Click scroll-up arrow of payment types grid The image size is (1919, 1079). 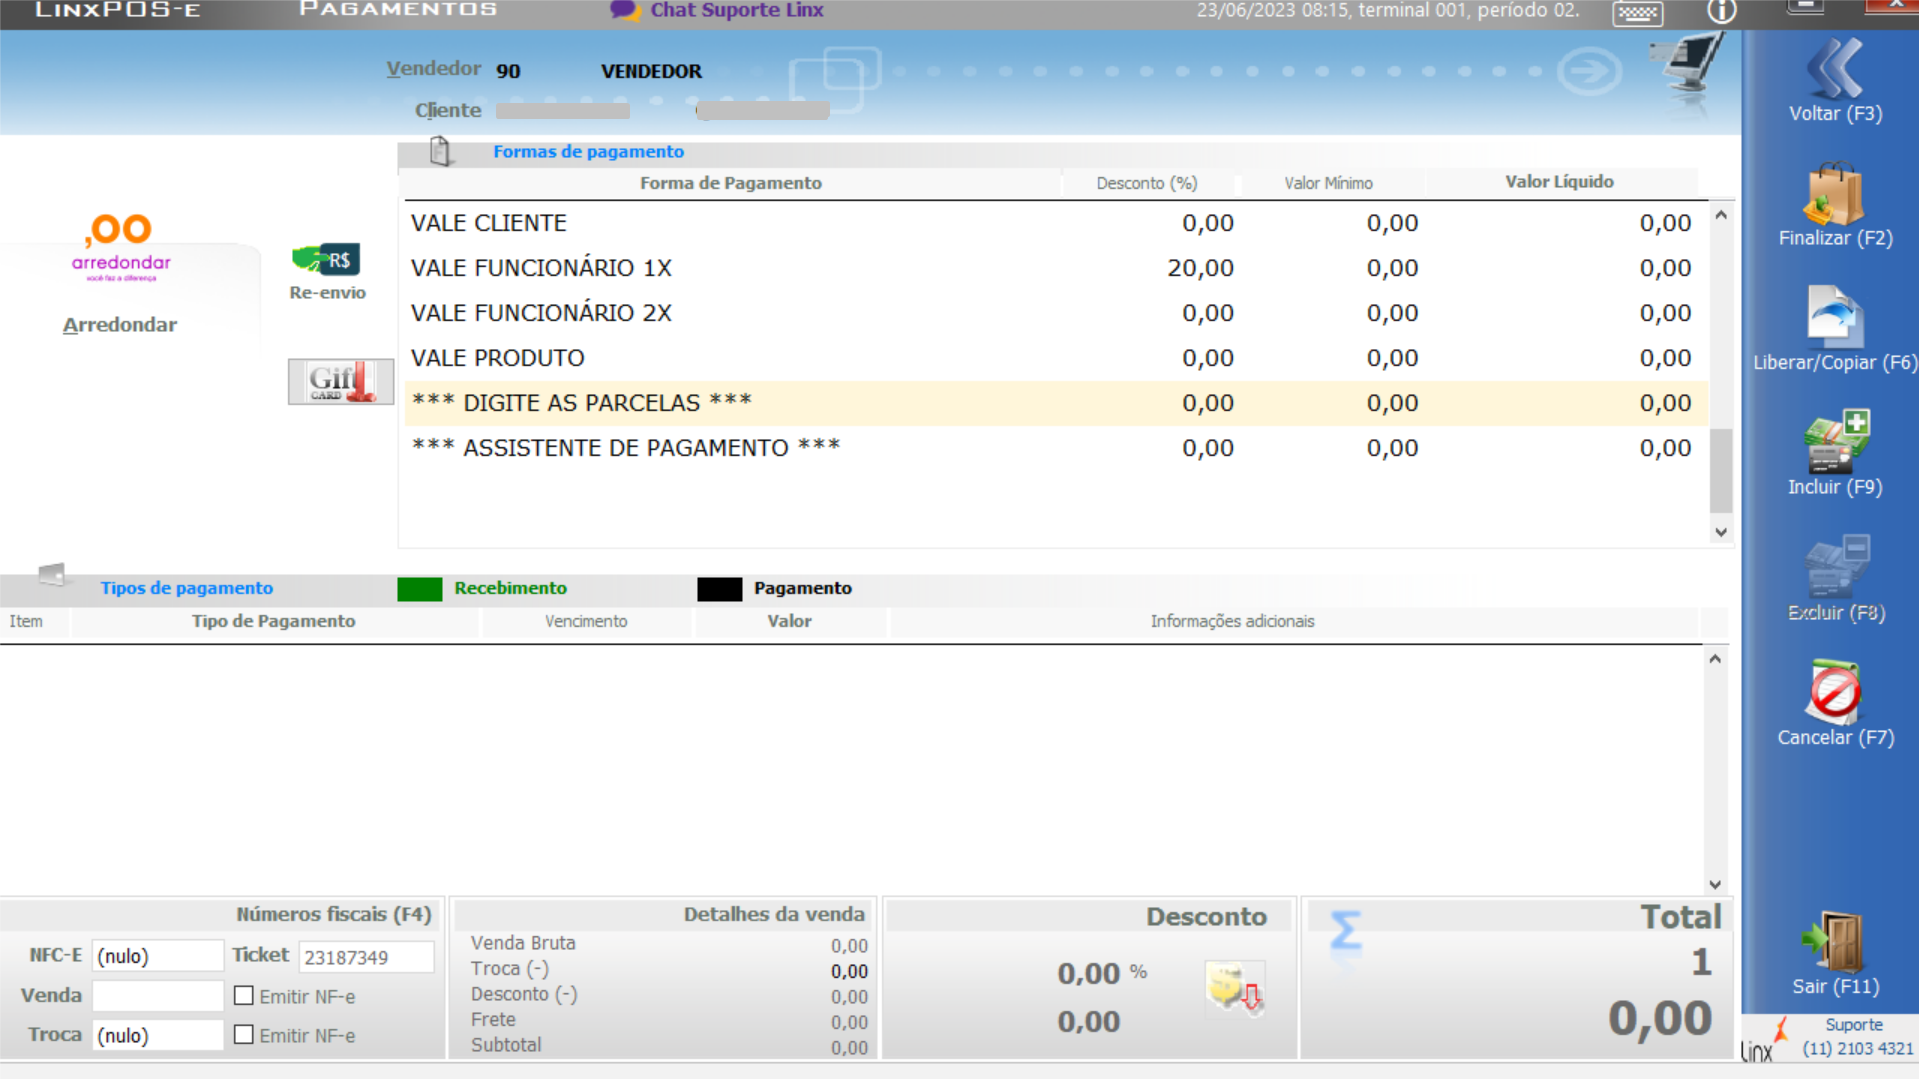click(x=1715, y=659)
